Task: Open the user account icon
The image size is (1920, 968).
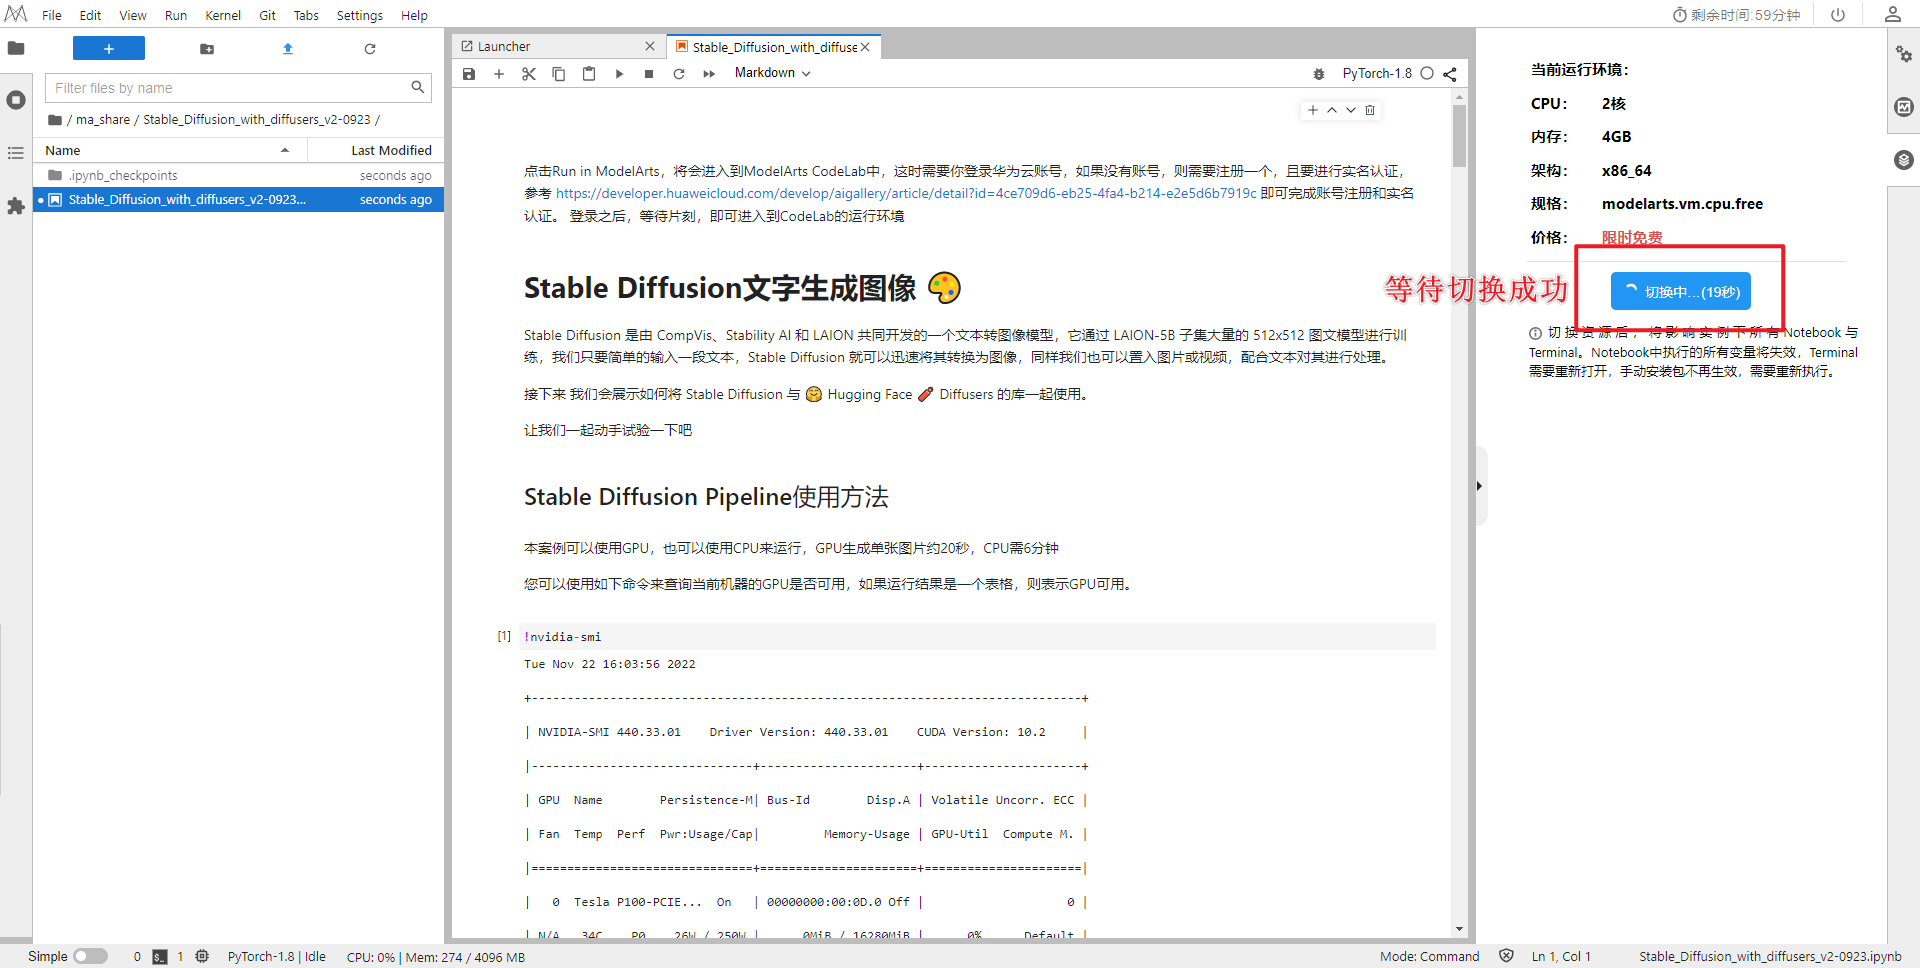Action: (1893, 15)
